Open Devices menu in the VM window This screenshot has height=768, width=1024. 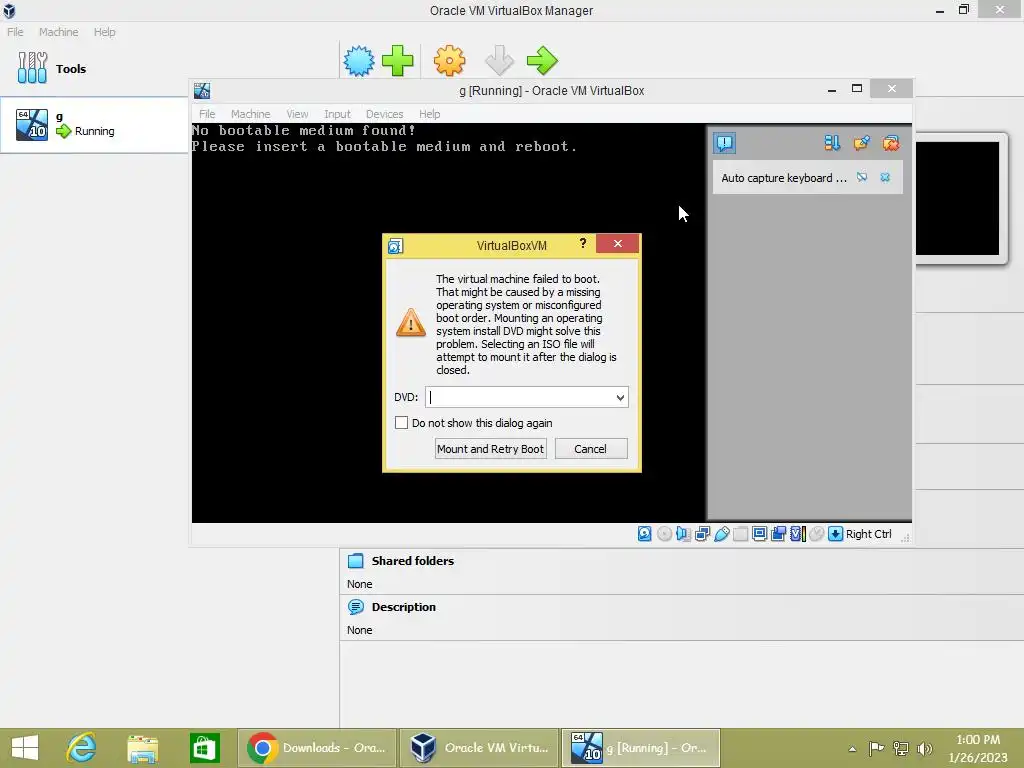384,114
